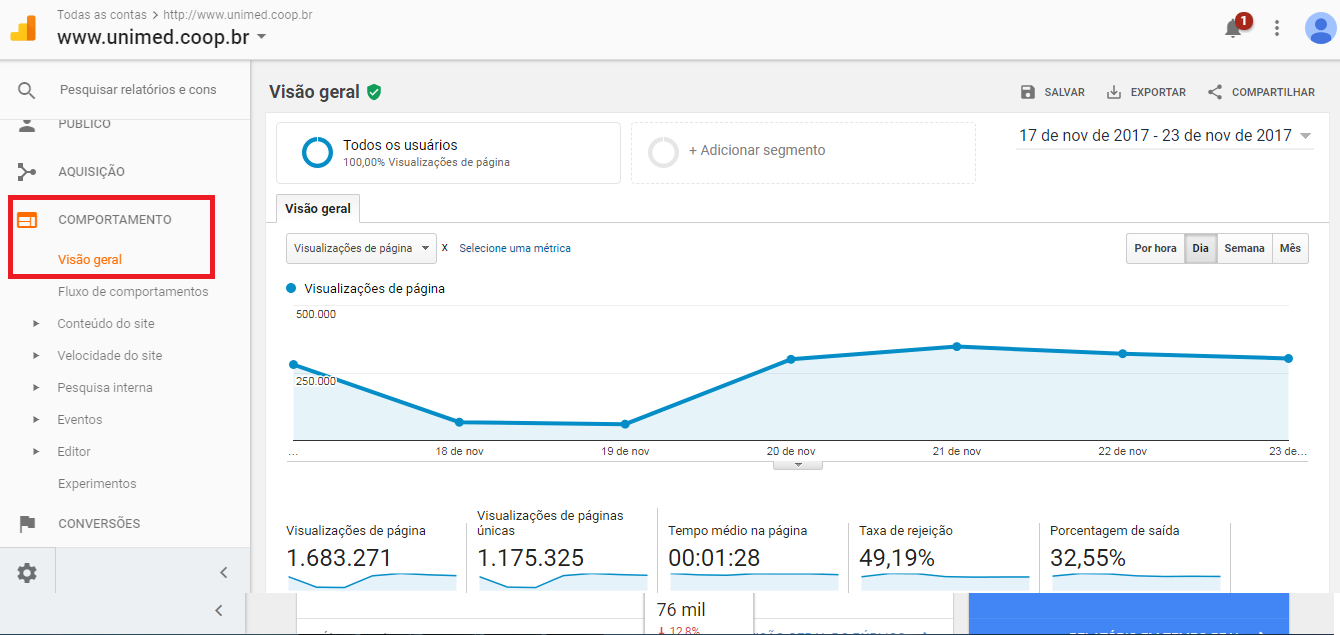Open the user account avatar

1319,29
